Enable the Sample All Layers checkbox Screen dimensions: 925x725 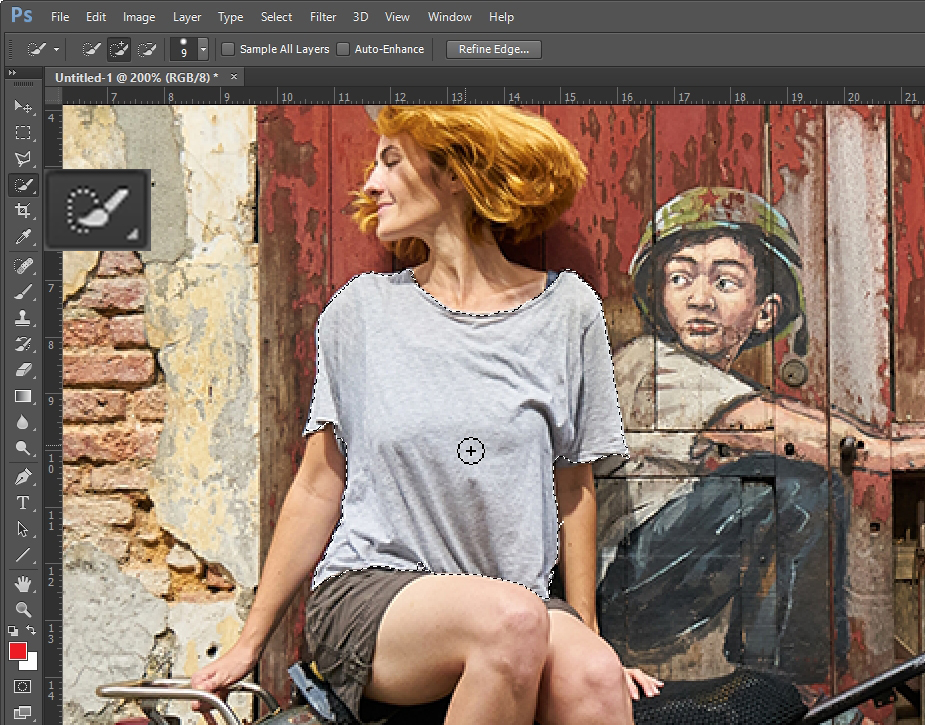pyautogui.click(x=228, y=49)
